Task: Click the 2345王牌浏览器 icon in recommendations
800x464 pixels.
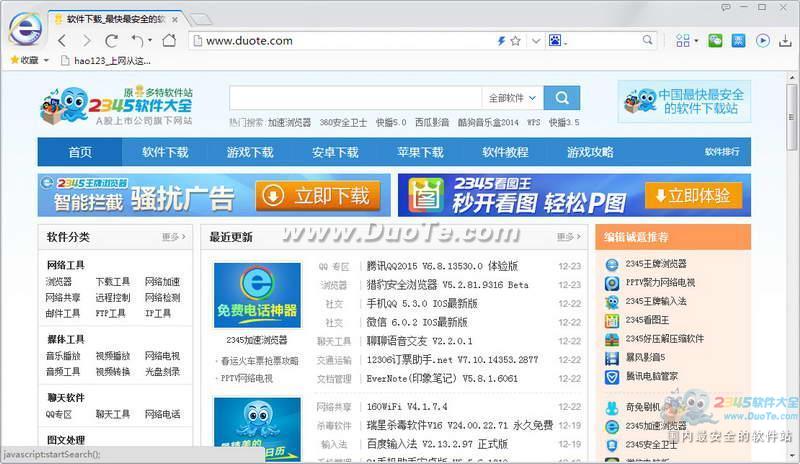Action: (x=612, y=264)
